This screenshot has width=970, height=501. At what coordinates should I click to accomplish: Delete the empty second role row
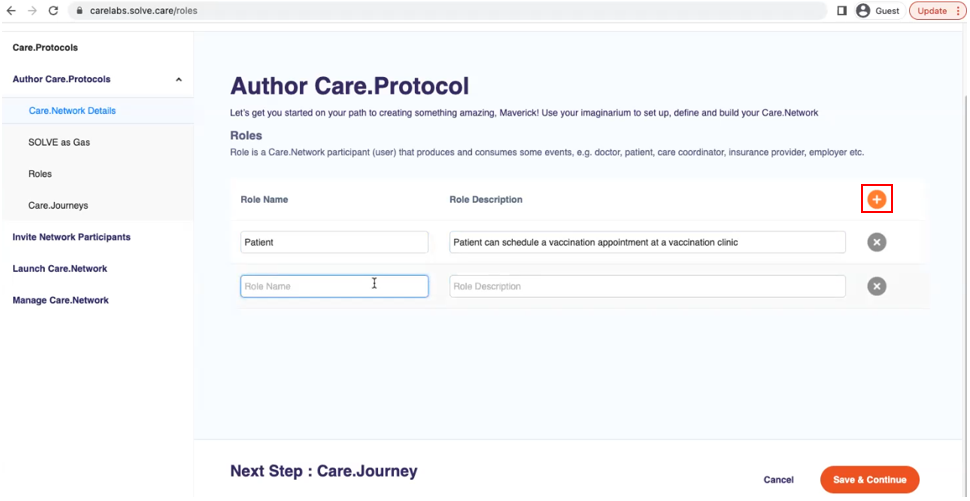(x=876, y=287)
